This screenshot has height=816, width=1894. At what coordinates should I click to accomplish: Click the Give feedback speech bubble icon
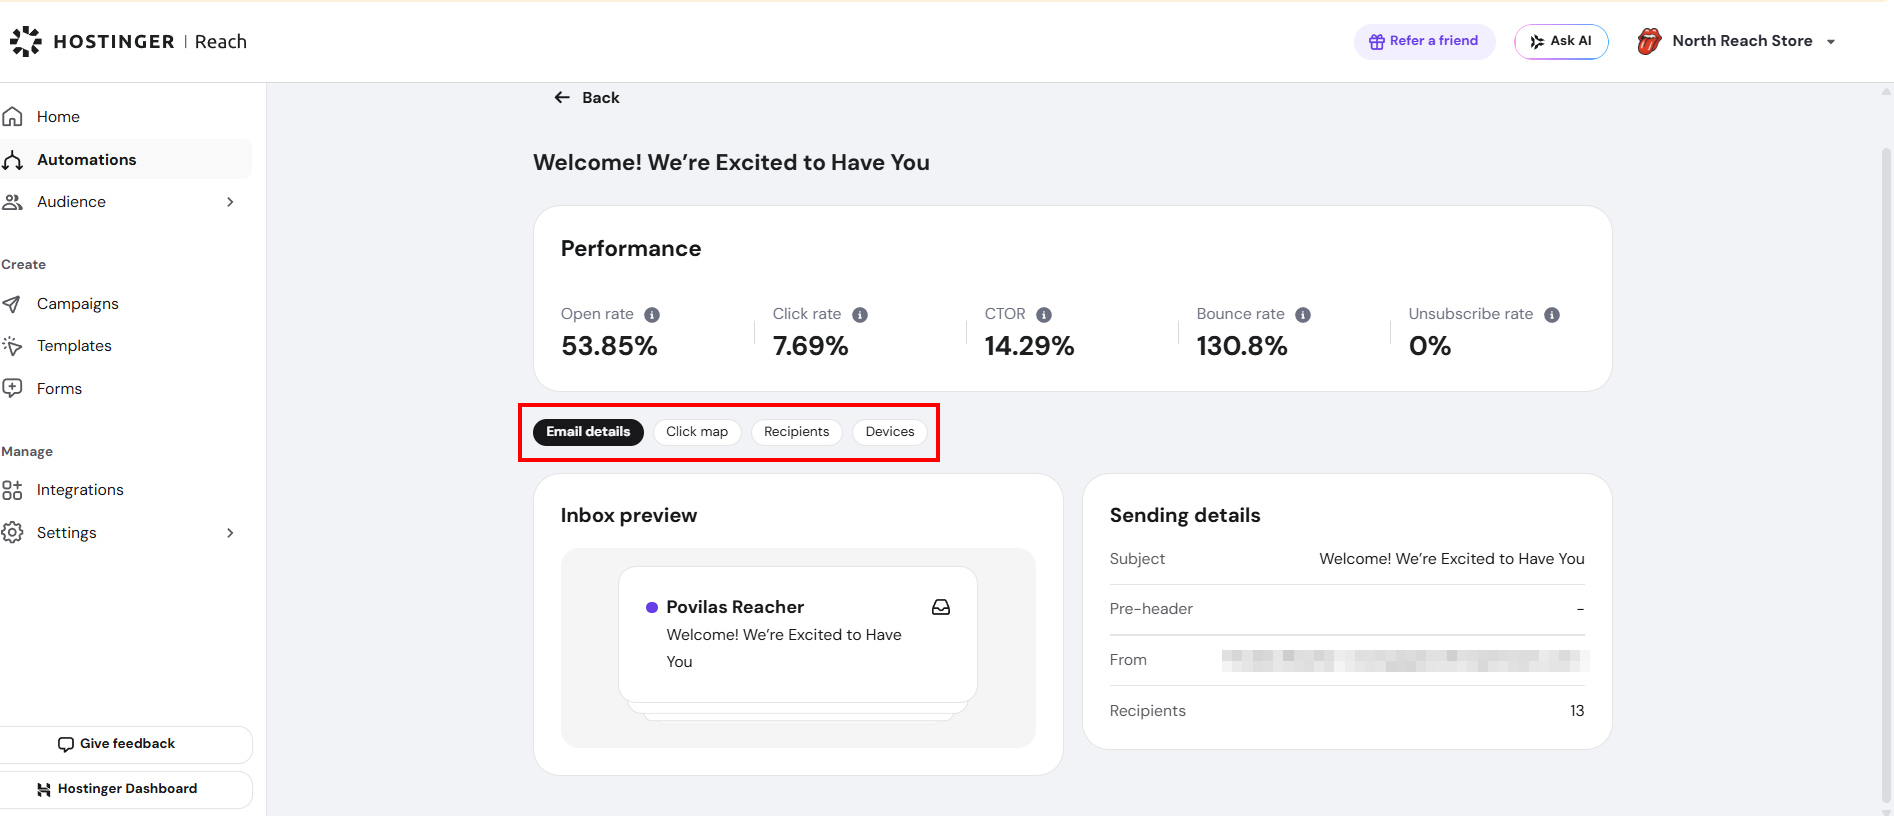tap(66, 744)
